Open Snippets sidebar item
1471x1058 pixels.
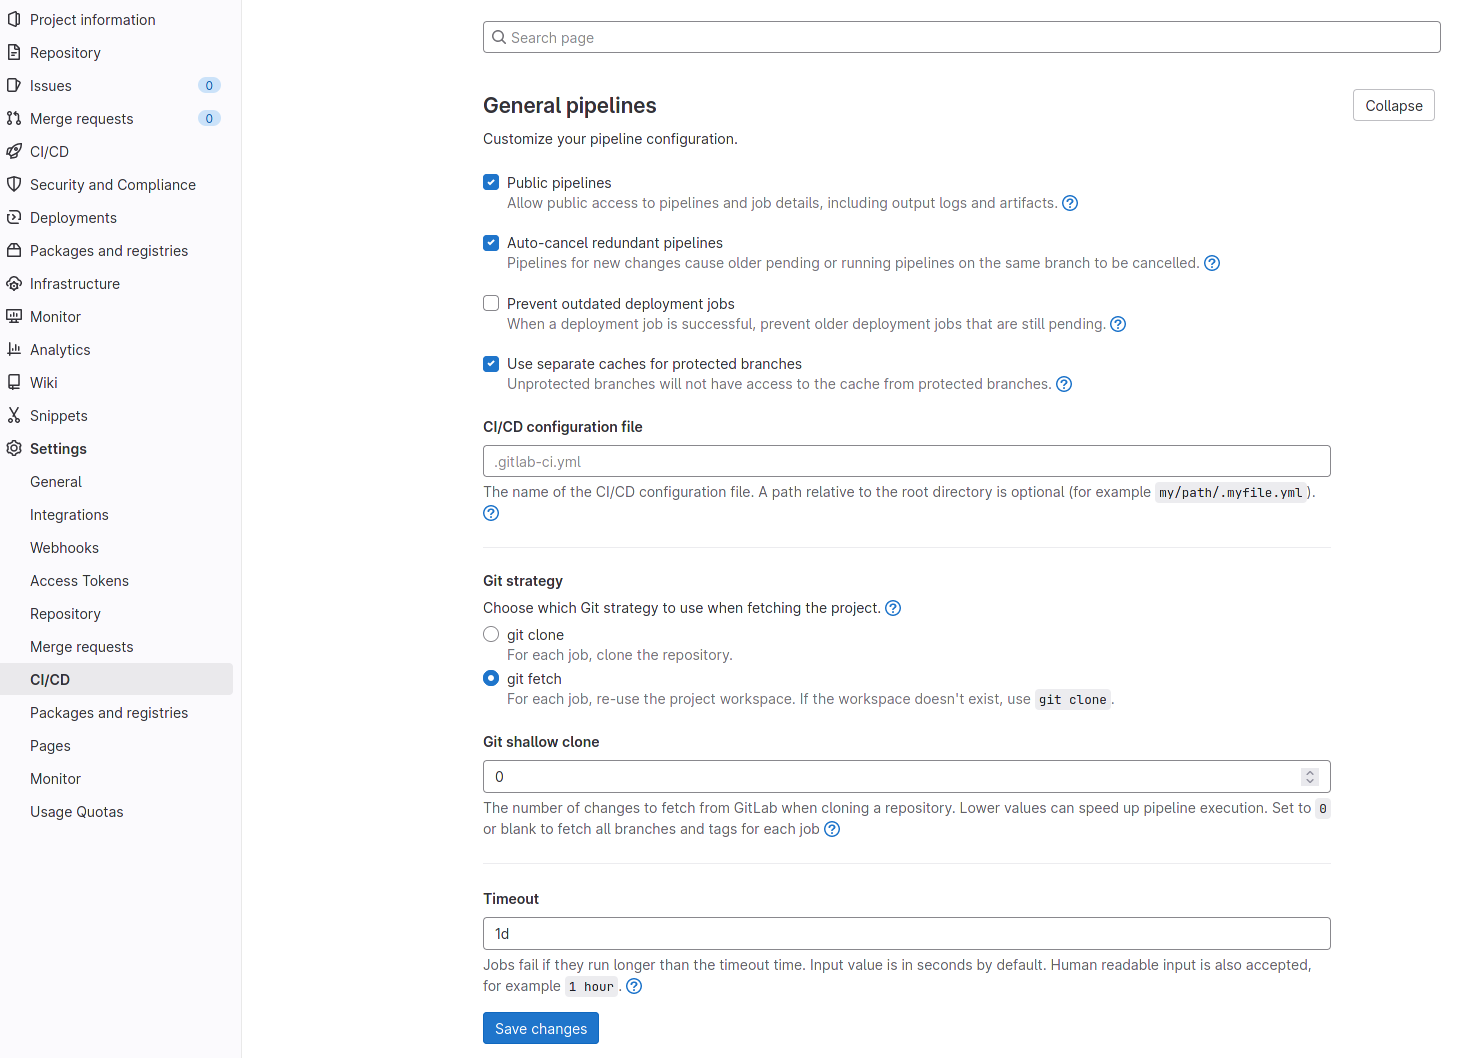tap(116, 415)
